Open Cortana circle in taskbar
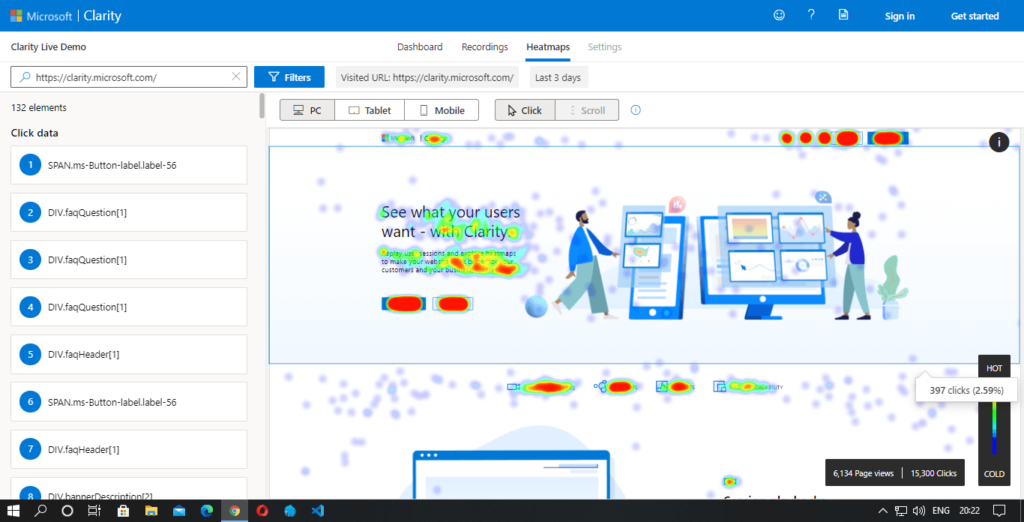 67,510
